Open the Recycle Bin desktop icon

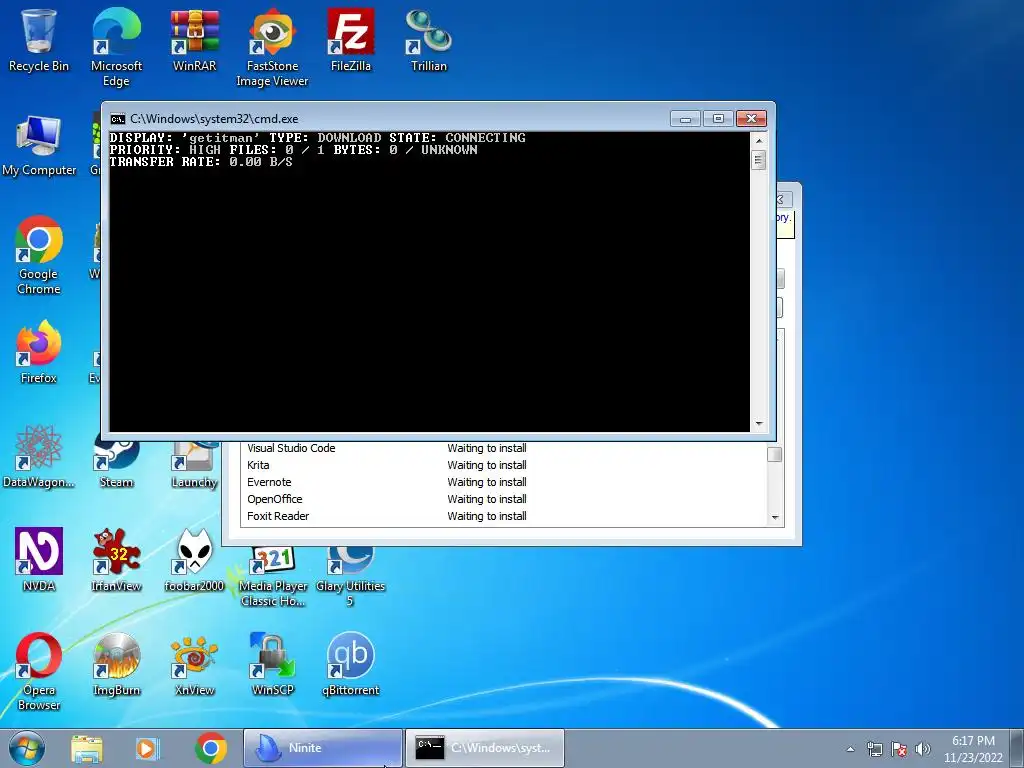pyautogui.click(x=39, y=39)
